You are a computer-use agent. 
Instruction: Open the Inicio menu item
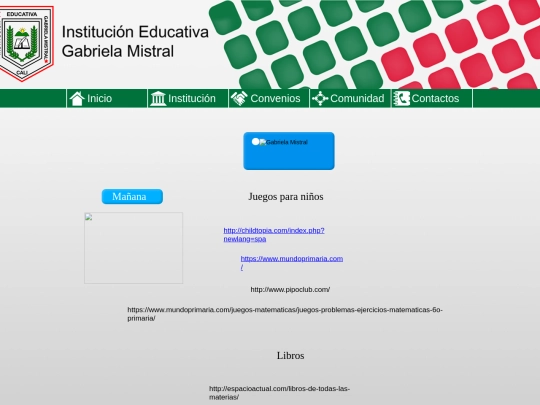[107, 98]
